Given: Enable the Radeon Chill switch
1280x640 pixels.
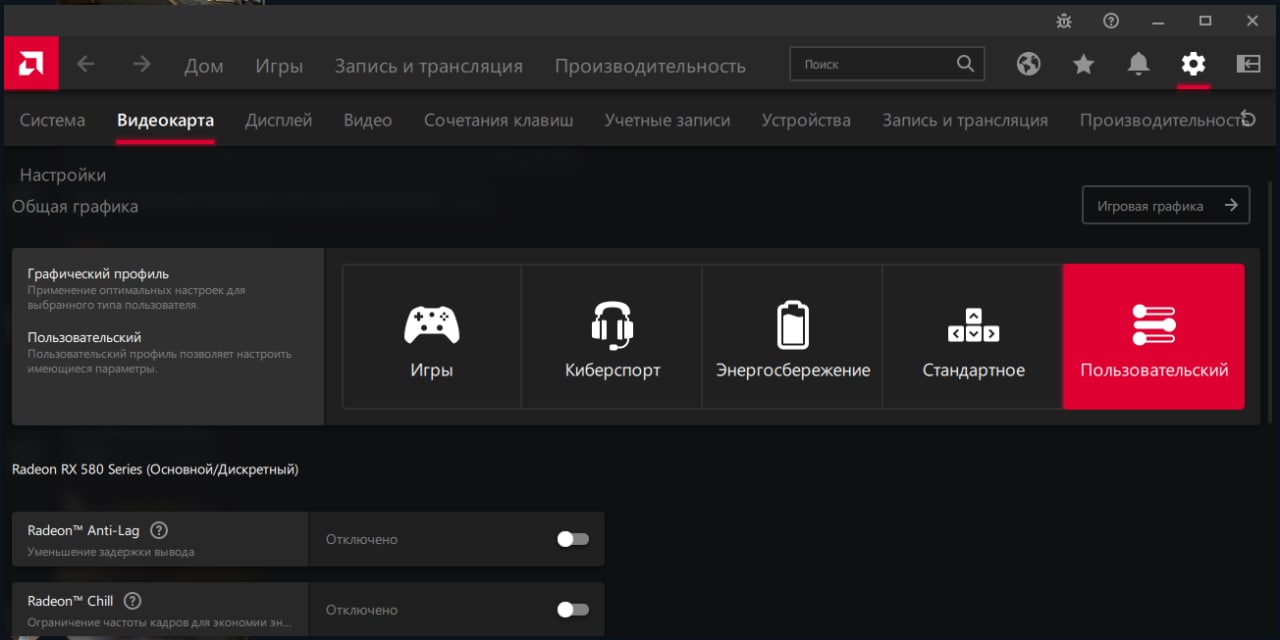Looking at the screenshot, I should click(x=573, y=610).
